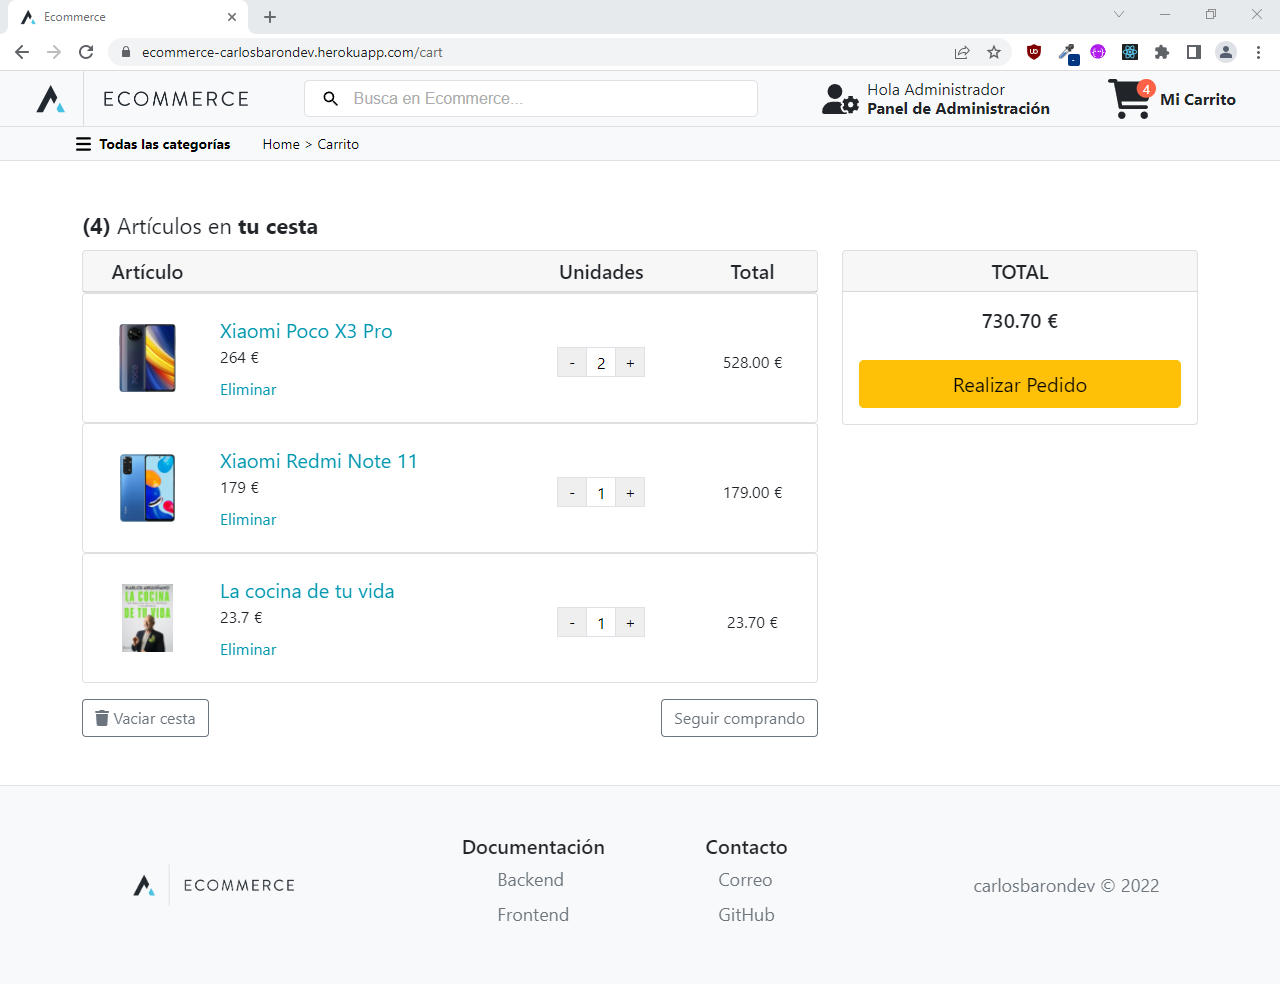Viewport: 1280px width, 984px height.
Task: Type in the Busca en Ecommerce field
Action: point(545,99)
